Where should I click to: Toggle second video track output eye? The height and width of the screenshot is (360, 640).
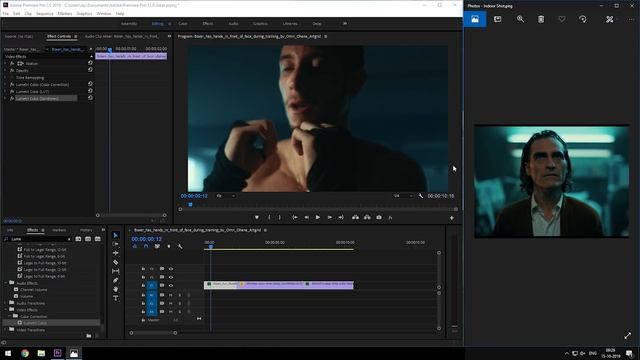[x=171, y=277]
